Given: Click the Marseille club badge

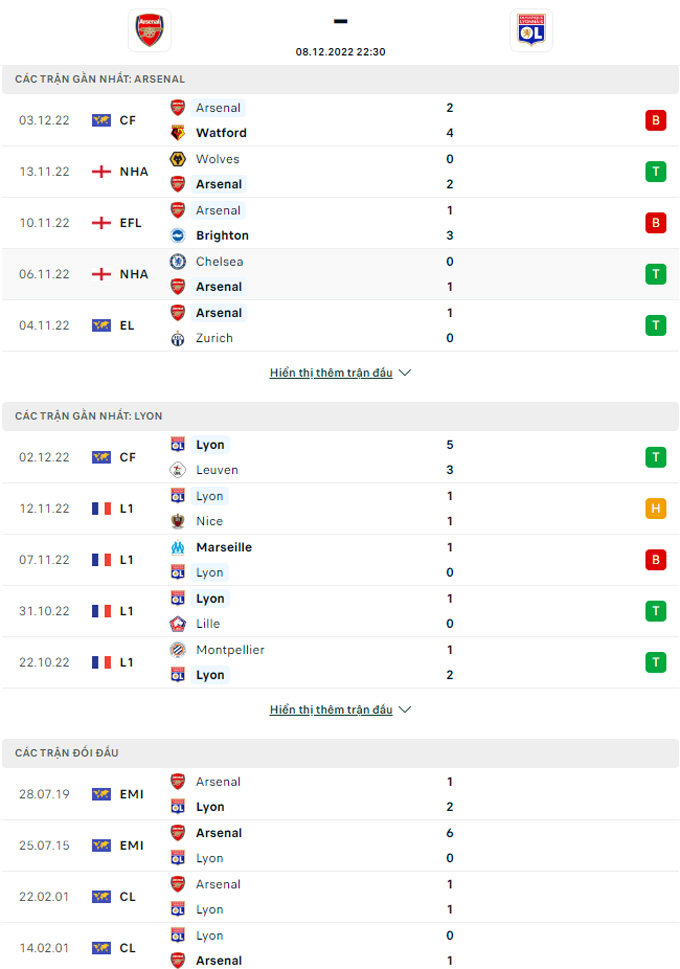Looking at the screenshot, I should (177, 548).
